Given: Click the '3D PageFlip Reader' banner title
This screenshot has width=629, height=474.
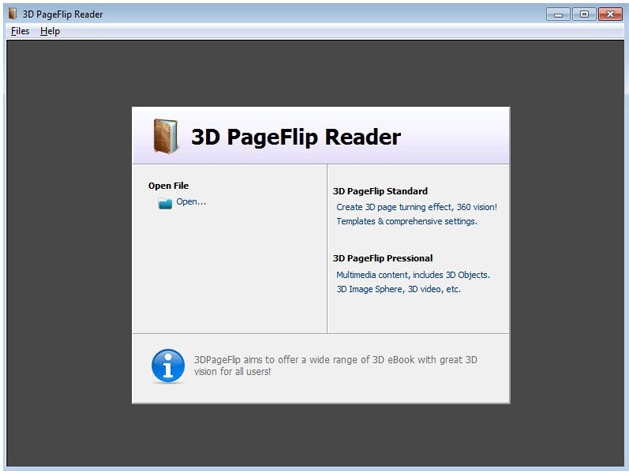Looking at the screenshot, I should coord(296,137).
